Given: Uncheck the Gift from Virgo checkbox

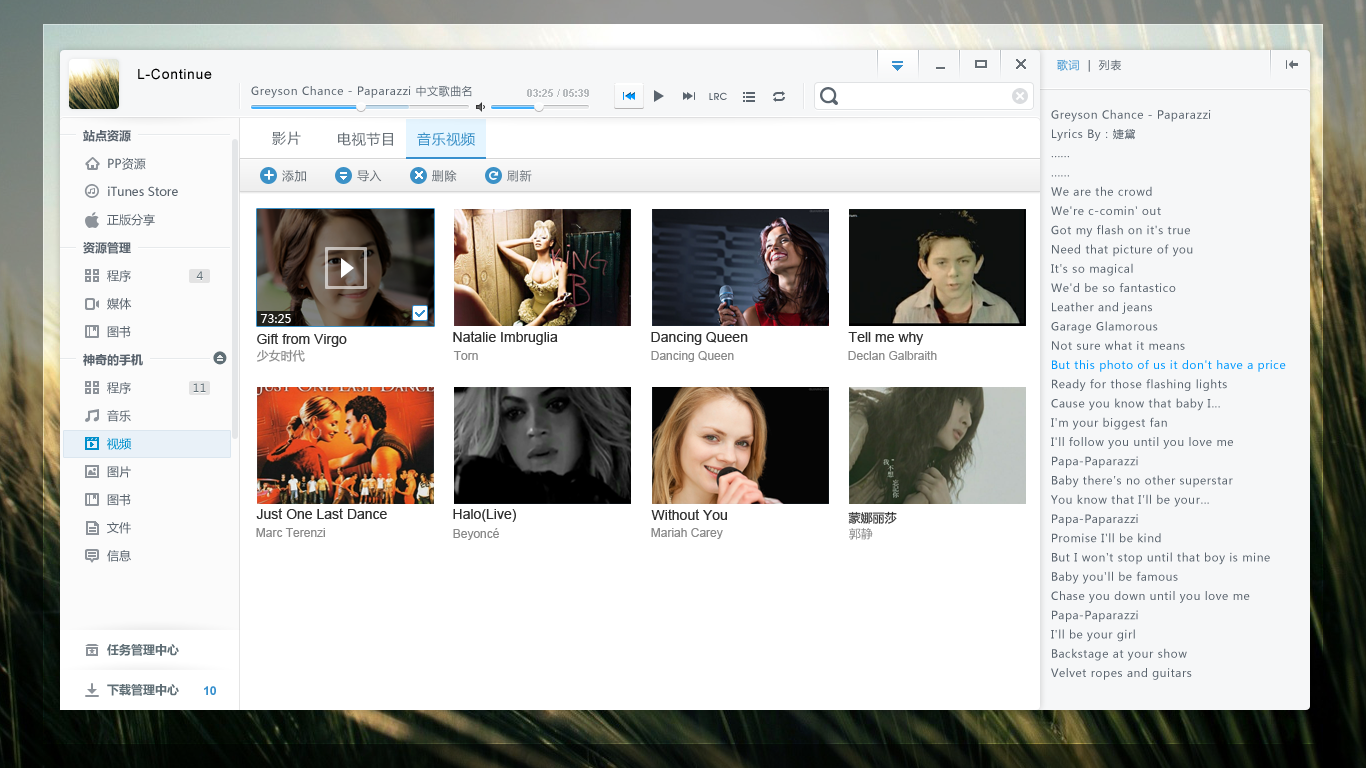Looking at the screenshot, I should click(x=420, y=314).
